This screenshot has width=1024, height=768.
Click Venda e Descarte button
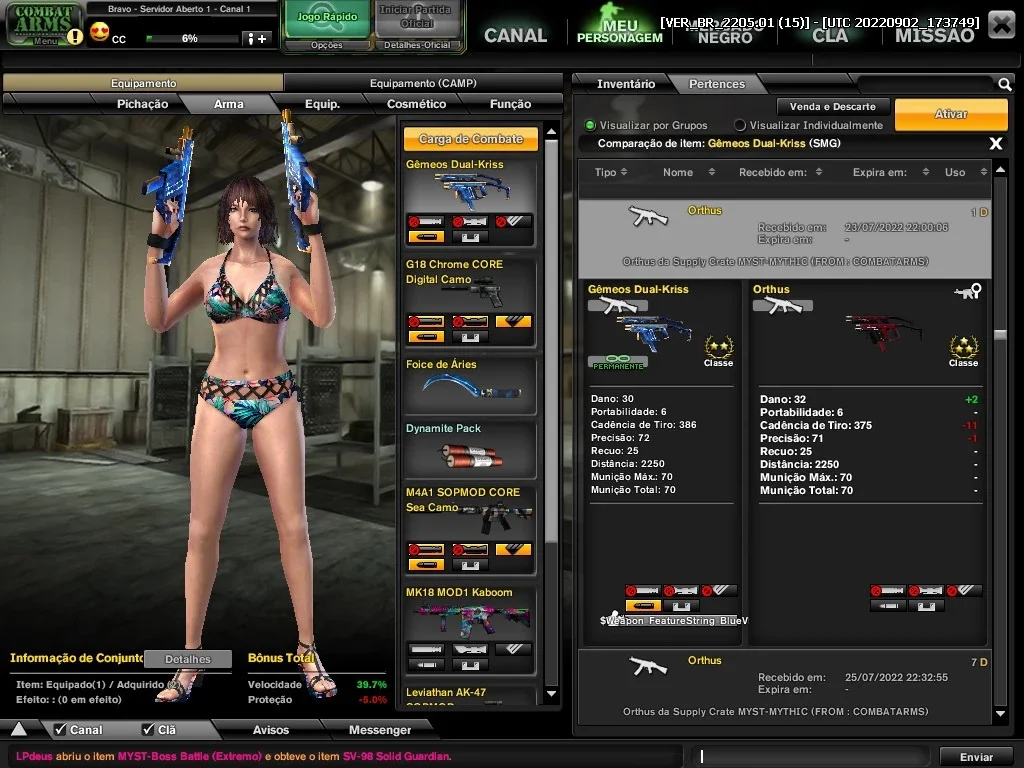pos(833,106)
